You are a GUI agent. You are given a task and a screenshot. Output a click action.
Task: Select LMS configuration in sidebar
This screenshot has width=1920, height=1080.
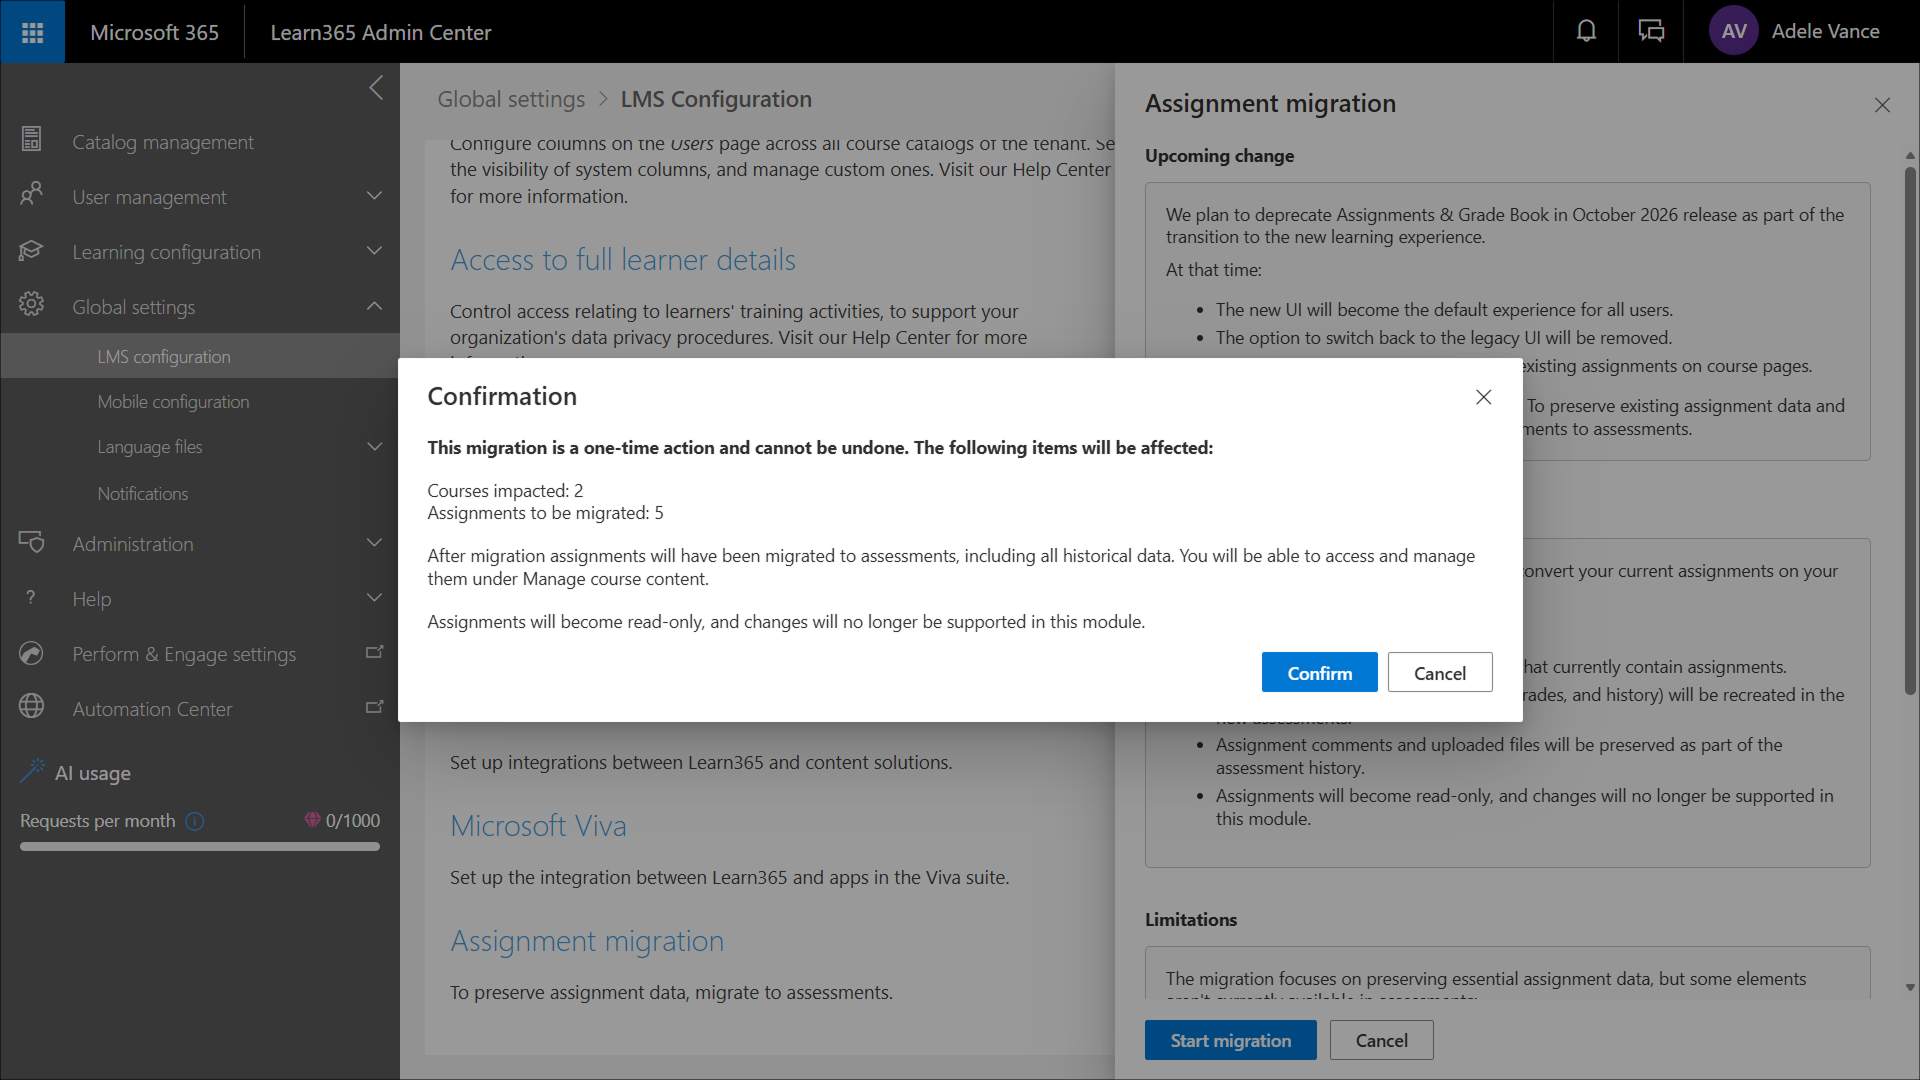pos(200,356)
